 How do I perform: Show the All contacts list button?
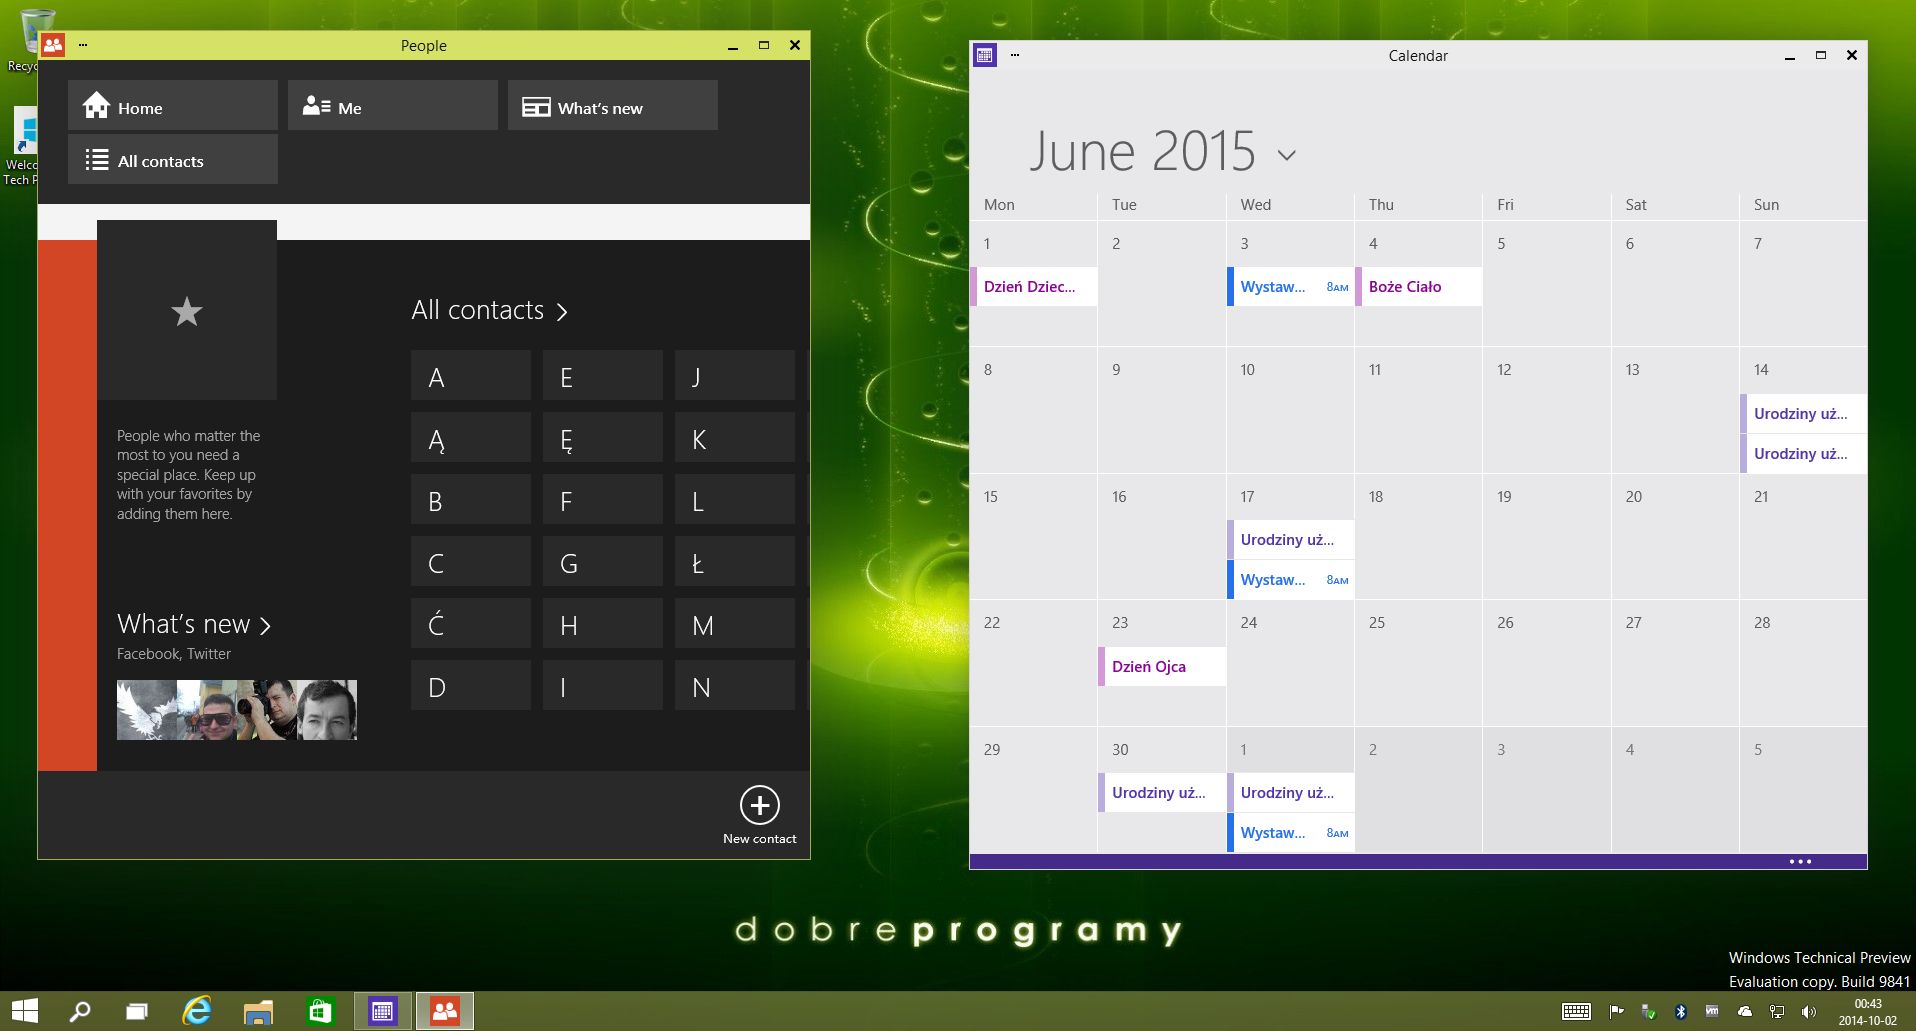tap(173, 159)
